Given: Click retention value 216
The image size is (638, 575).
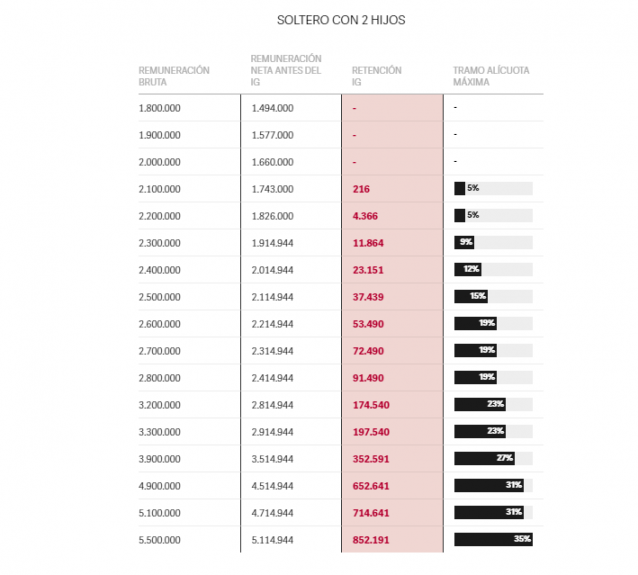Looking at the screenshot, I should pos(362,188).
